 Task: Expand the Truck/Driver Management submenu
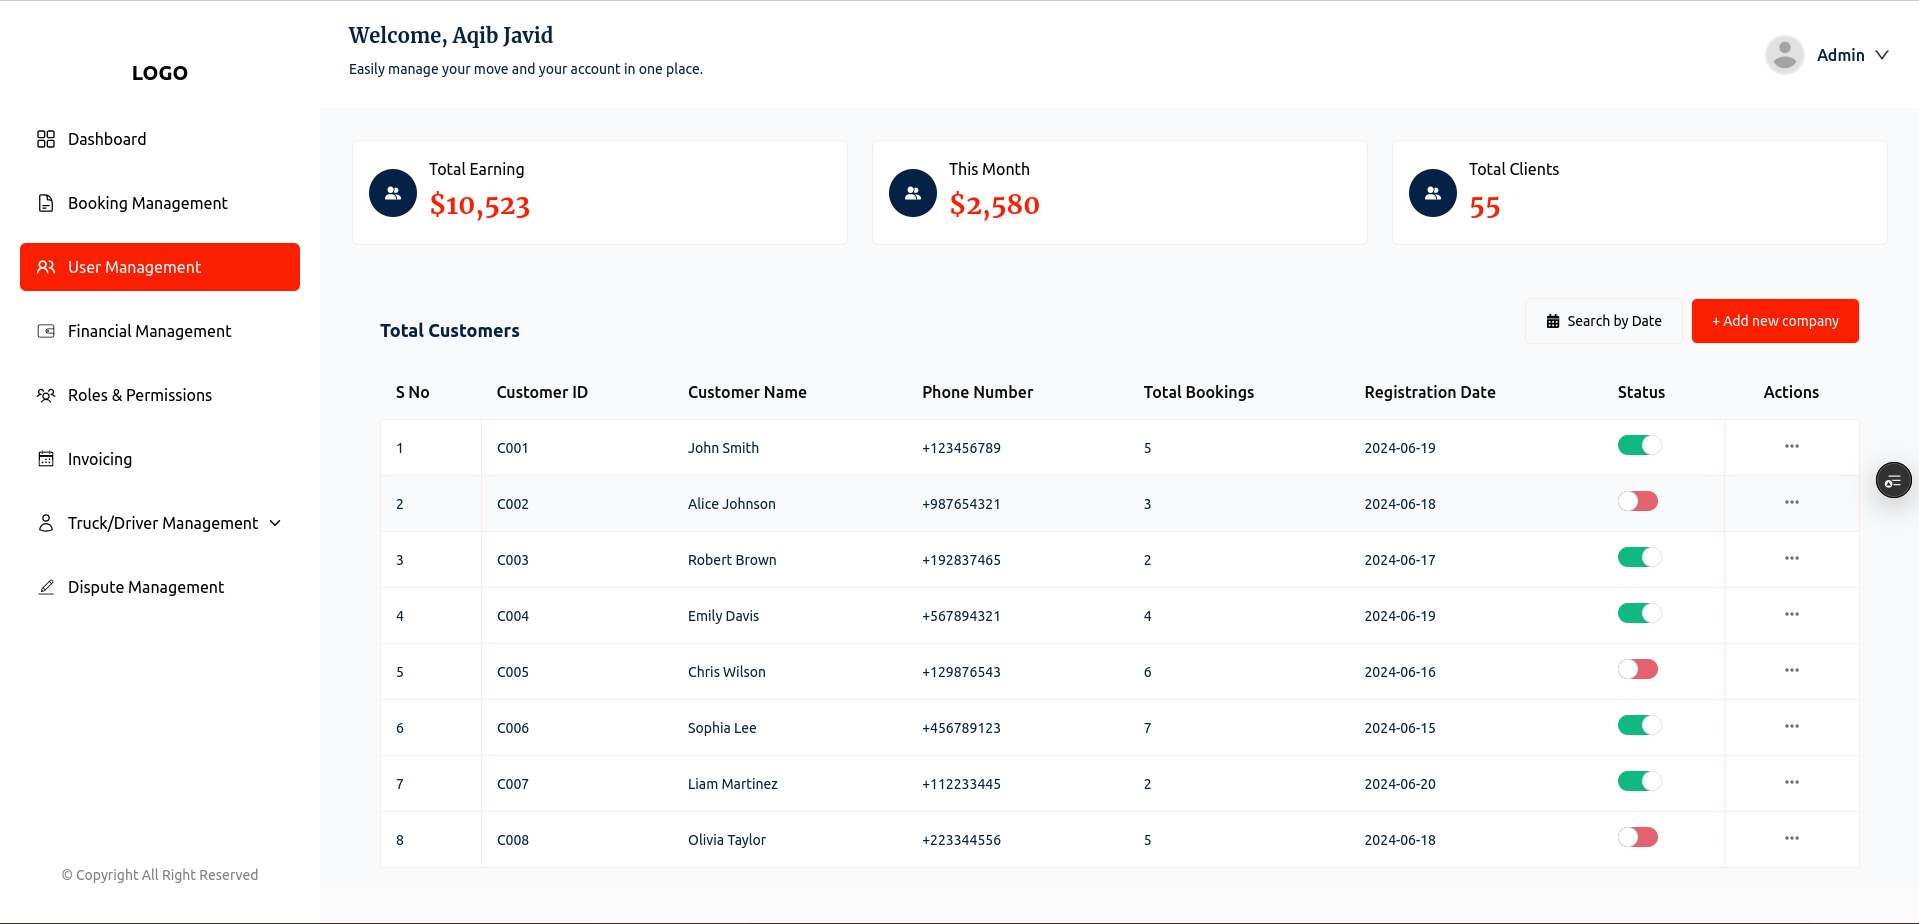275,523
